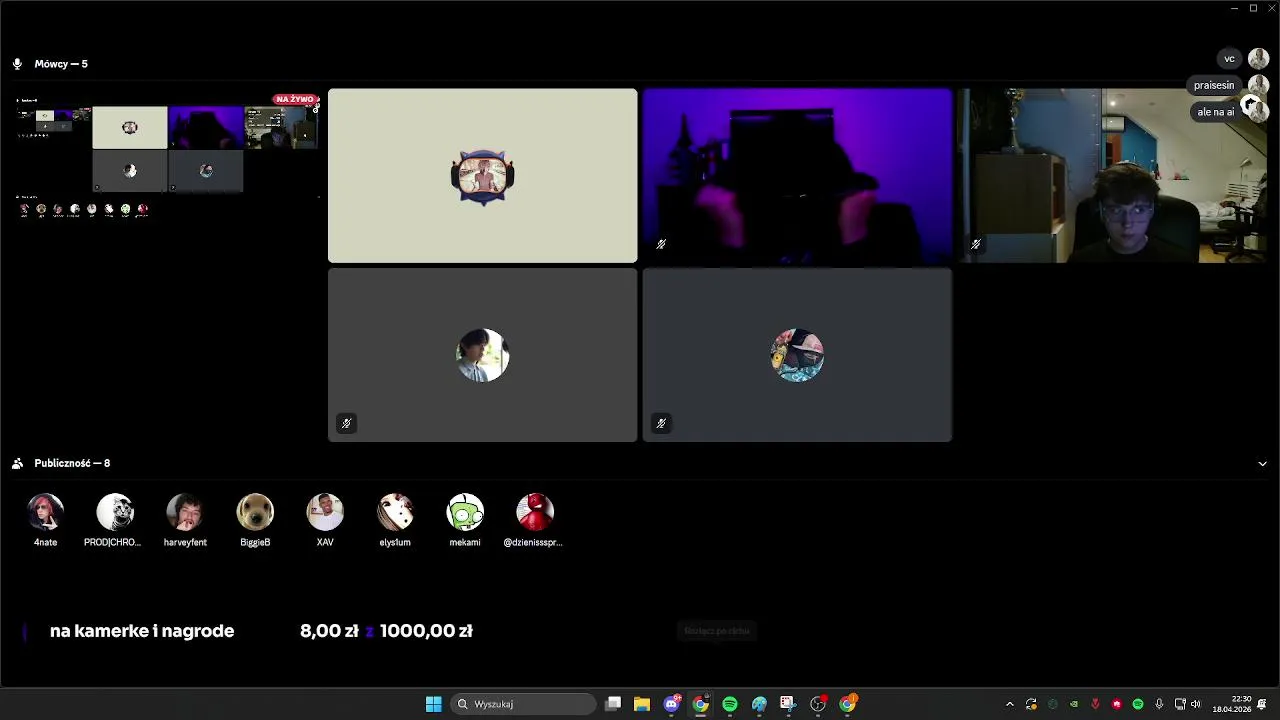Click muted mic icon on lower-left grey tile
This screenshot has height=720, width=1280.
[x=346, y=423]
